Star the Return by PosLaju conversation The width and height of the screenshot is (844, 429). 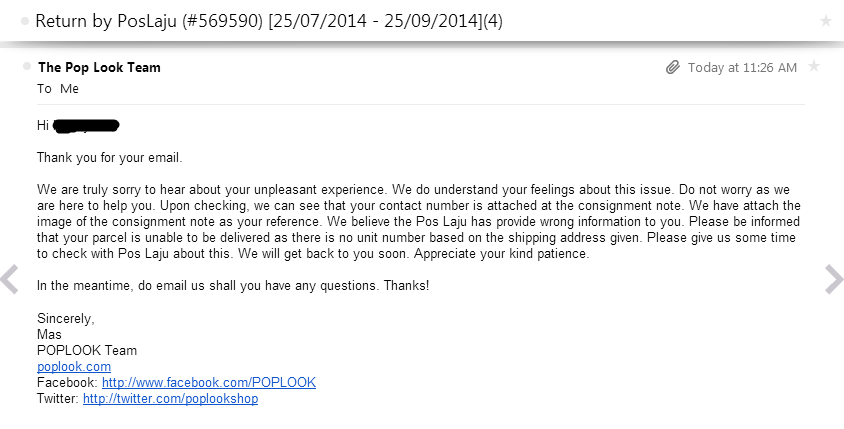[x=825, y=21]
